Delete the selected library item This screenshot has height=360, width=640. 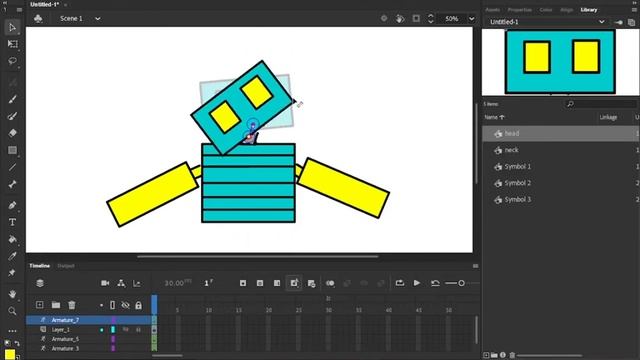512,355
